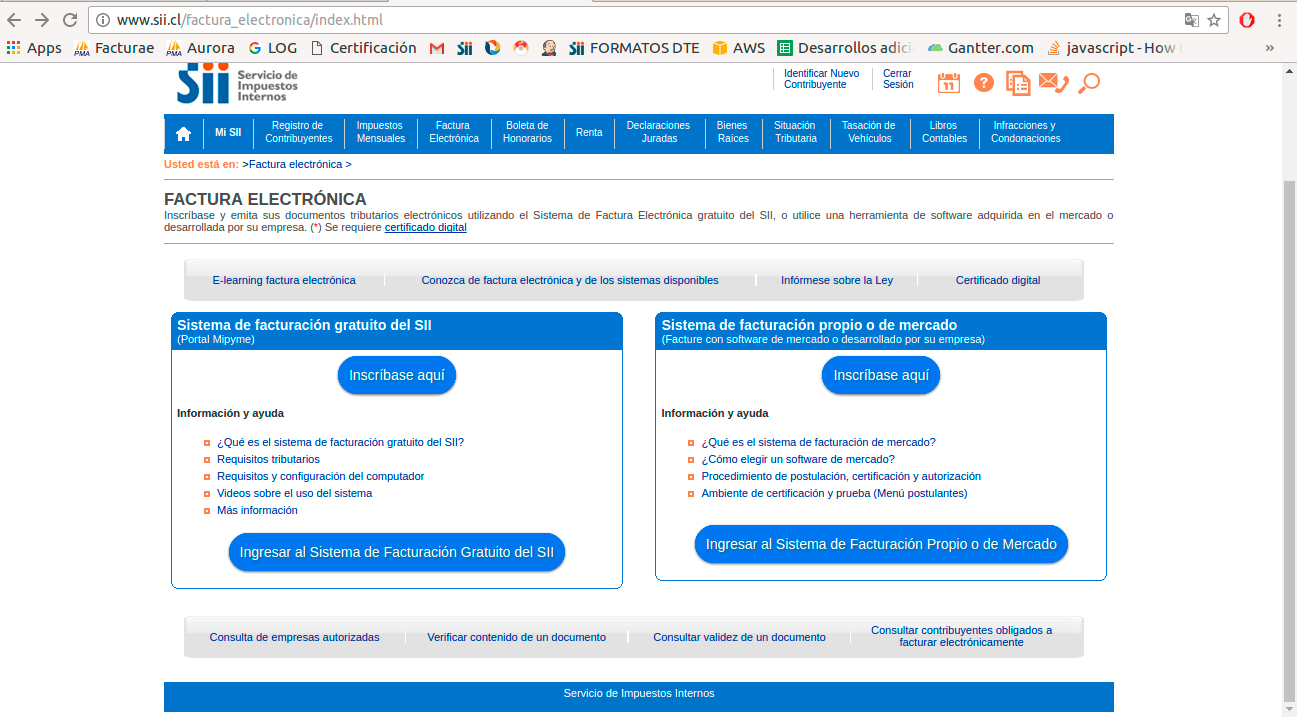Open Impuestos Mensuales menu
This screenshot has width=1297, height=717.
click(380, 133)
